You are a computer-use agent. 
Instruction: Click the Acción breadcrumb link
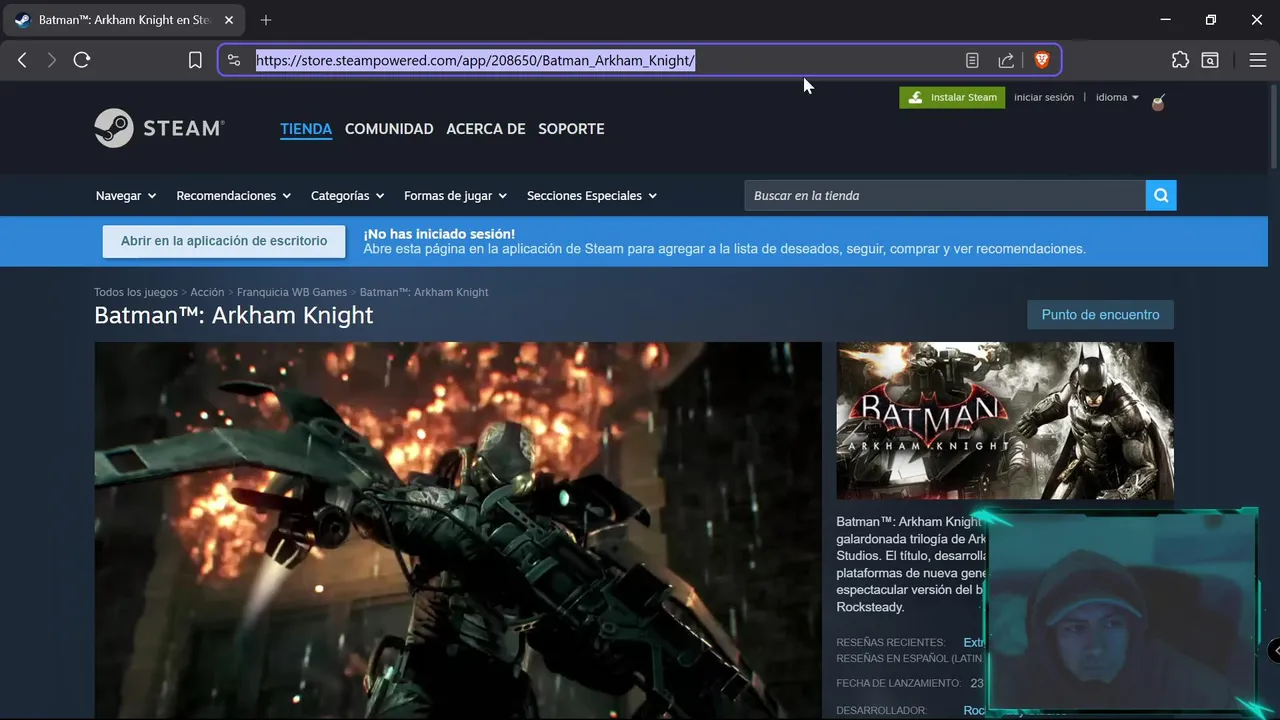[207, 292]
